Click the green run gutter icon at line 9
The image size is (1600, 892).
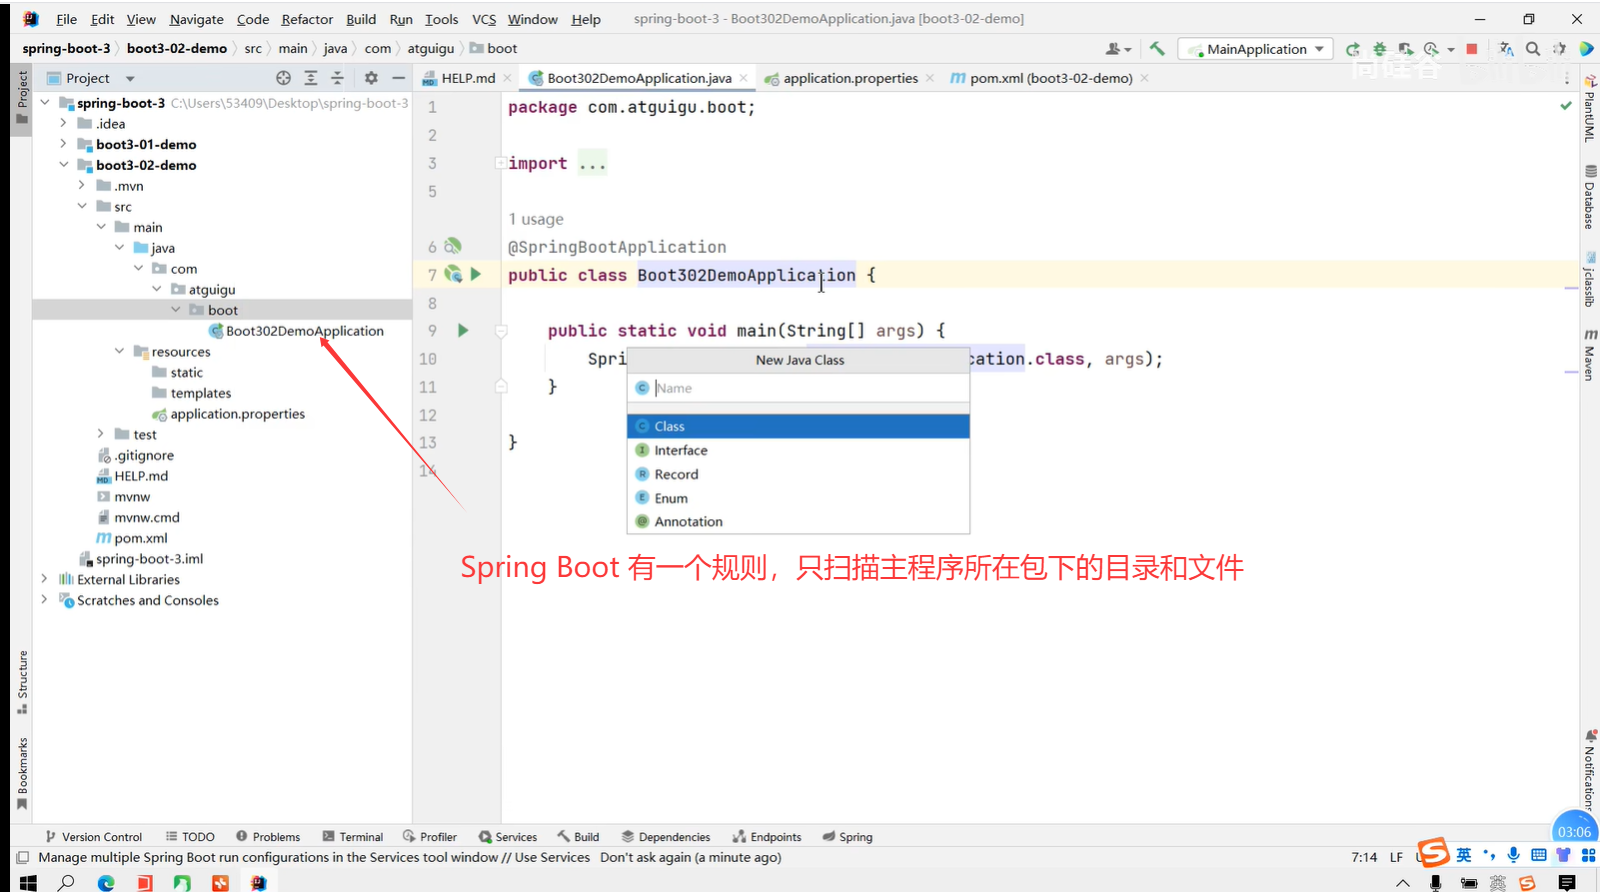(463, 330)
